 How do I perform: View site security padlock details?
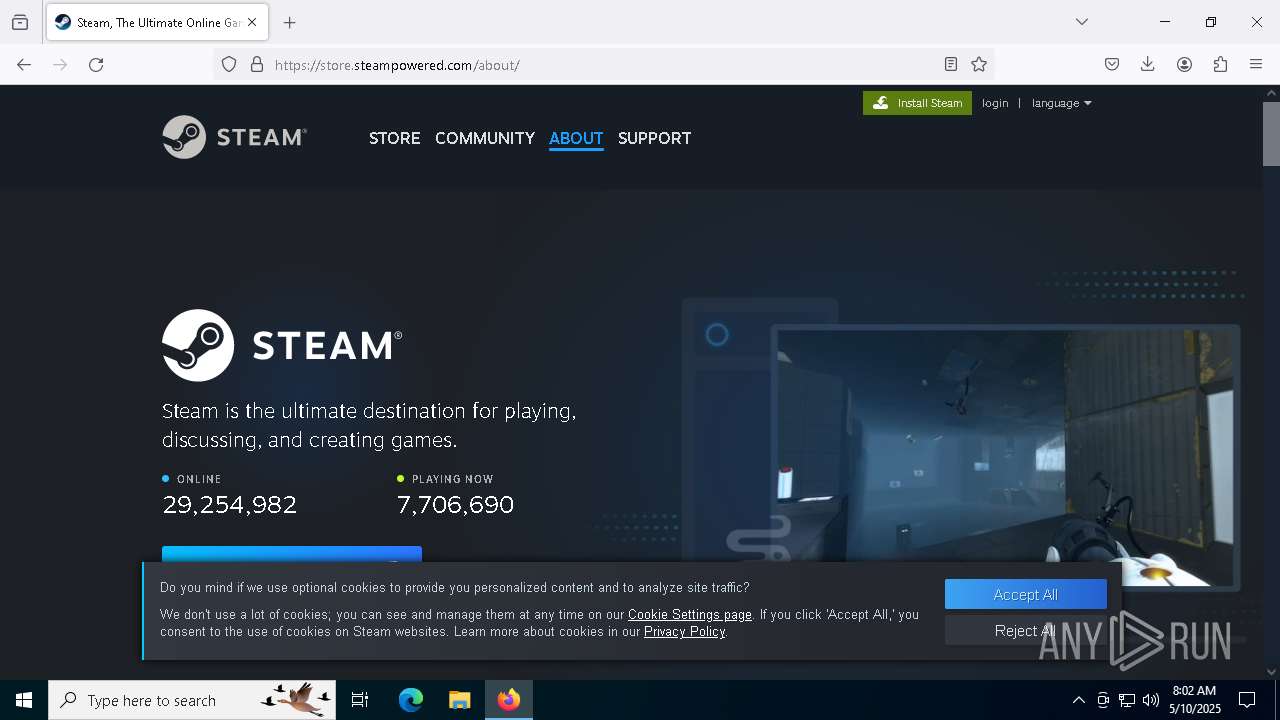click(257, 64)
